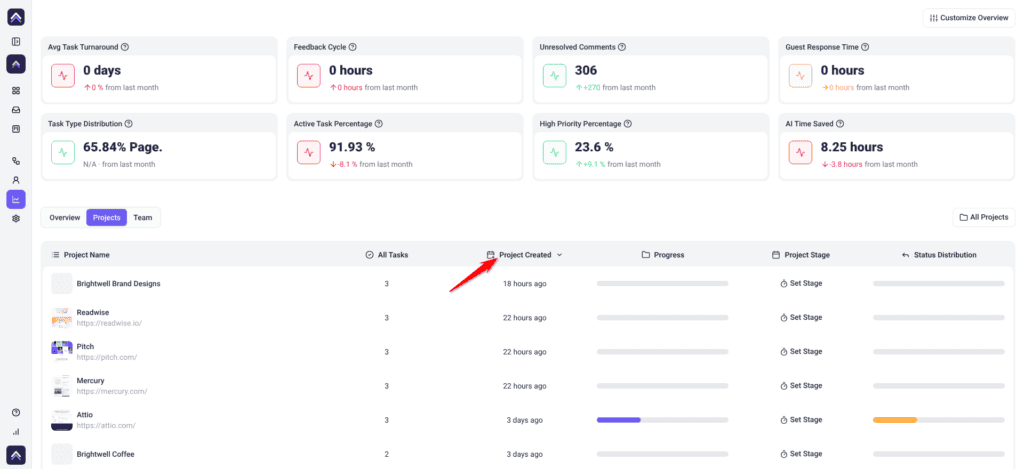
Task: Click the pulse icon in Unresolved Comments card
Action: click(554, 76)
